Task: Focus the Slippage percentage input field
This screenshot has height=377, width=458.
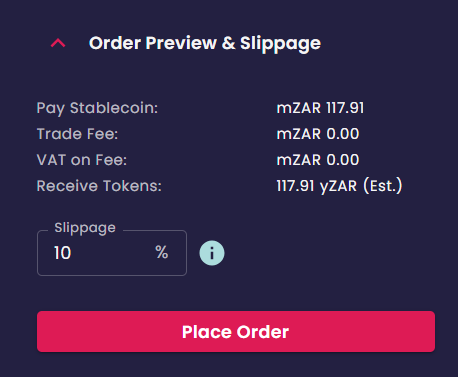Action: coord(112,253)
